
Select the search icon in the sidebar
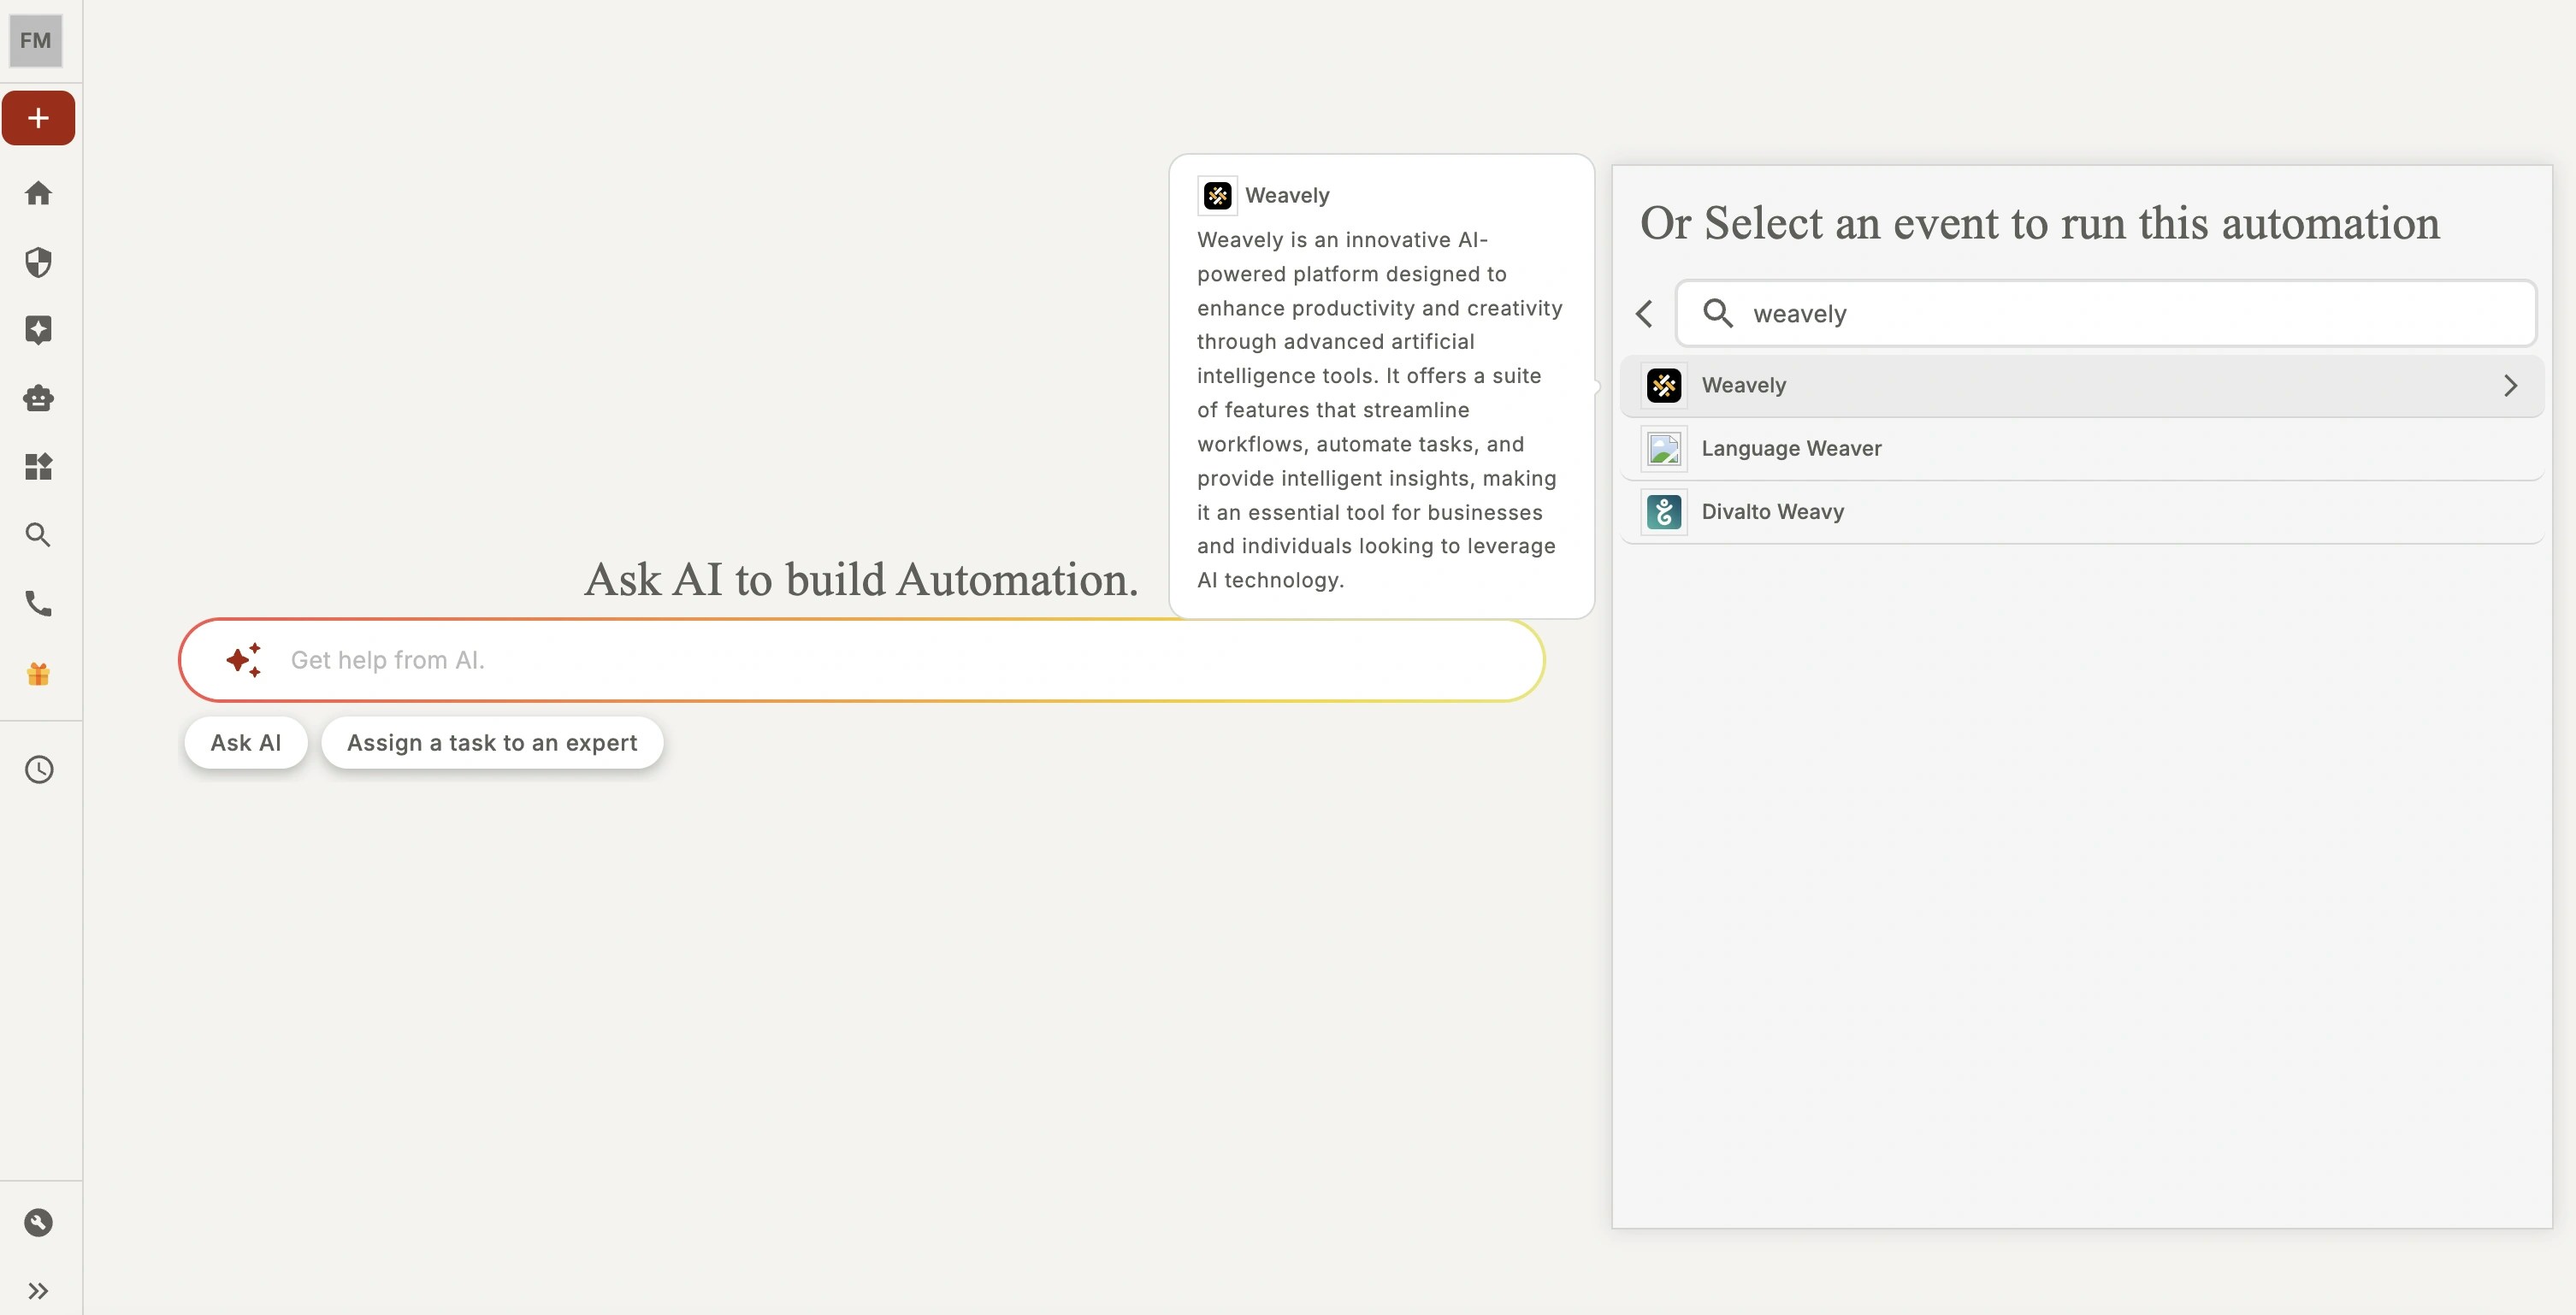(38, 535)
